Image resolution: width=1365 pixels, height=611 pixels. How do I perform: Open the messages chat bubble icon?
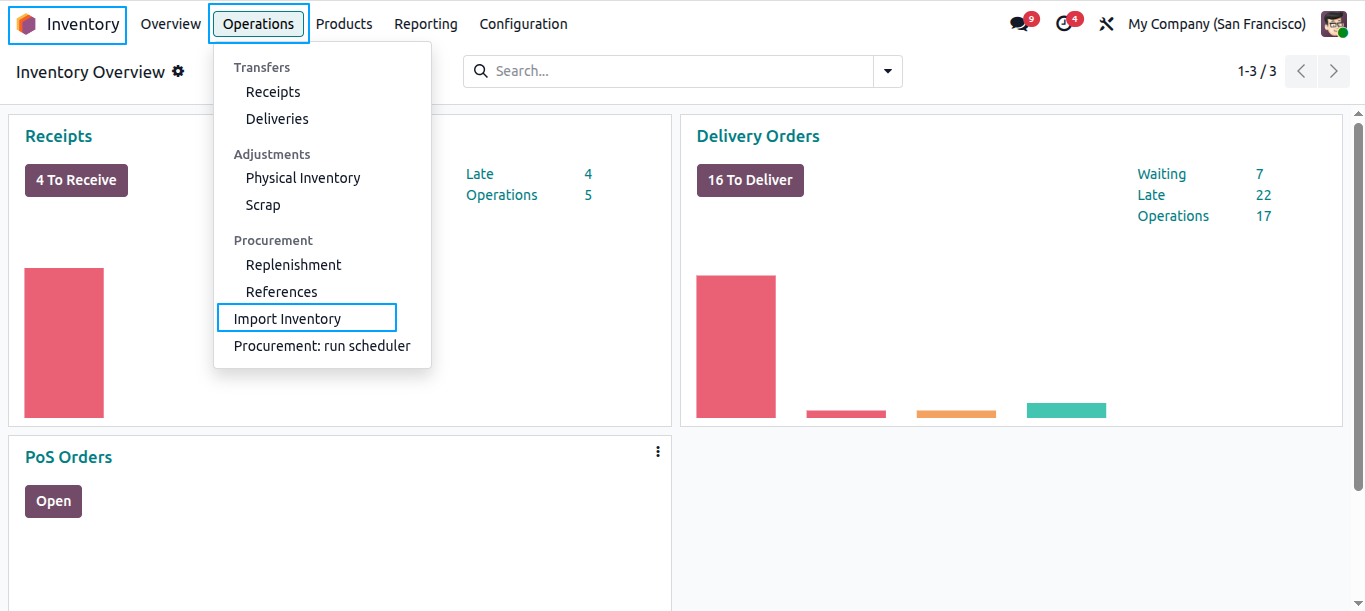tap(1019, 24)
